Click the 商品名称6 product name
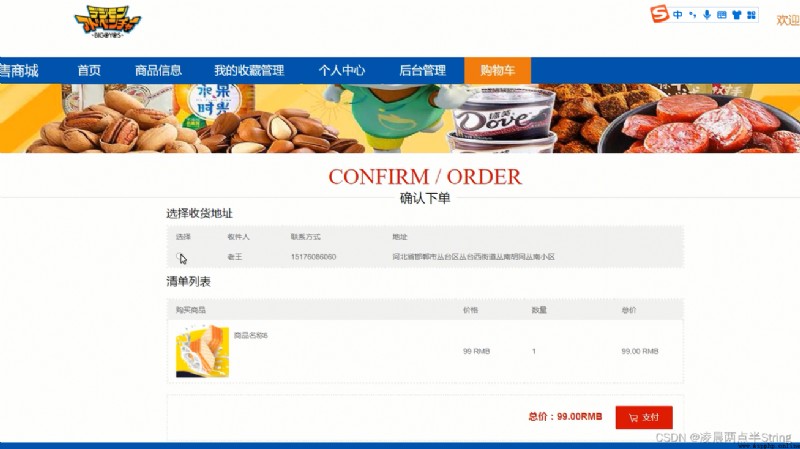This screenshot has height=449, width=800. tap(251, 335)
